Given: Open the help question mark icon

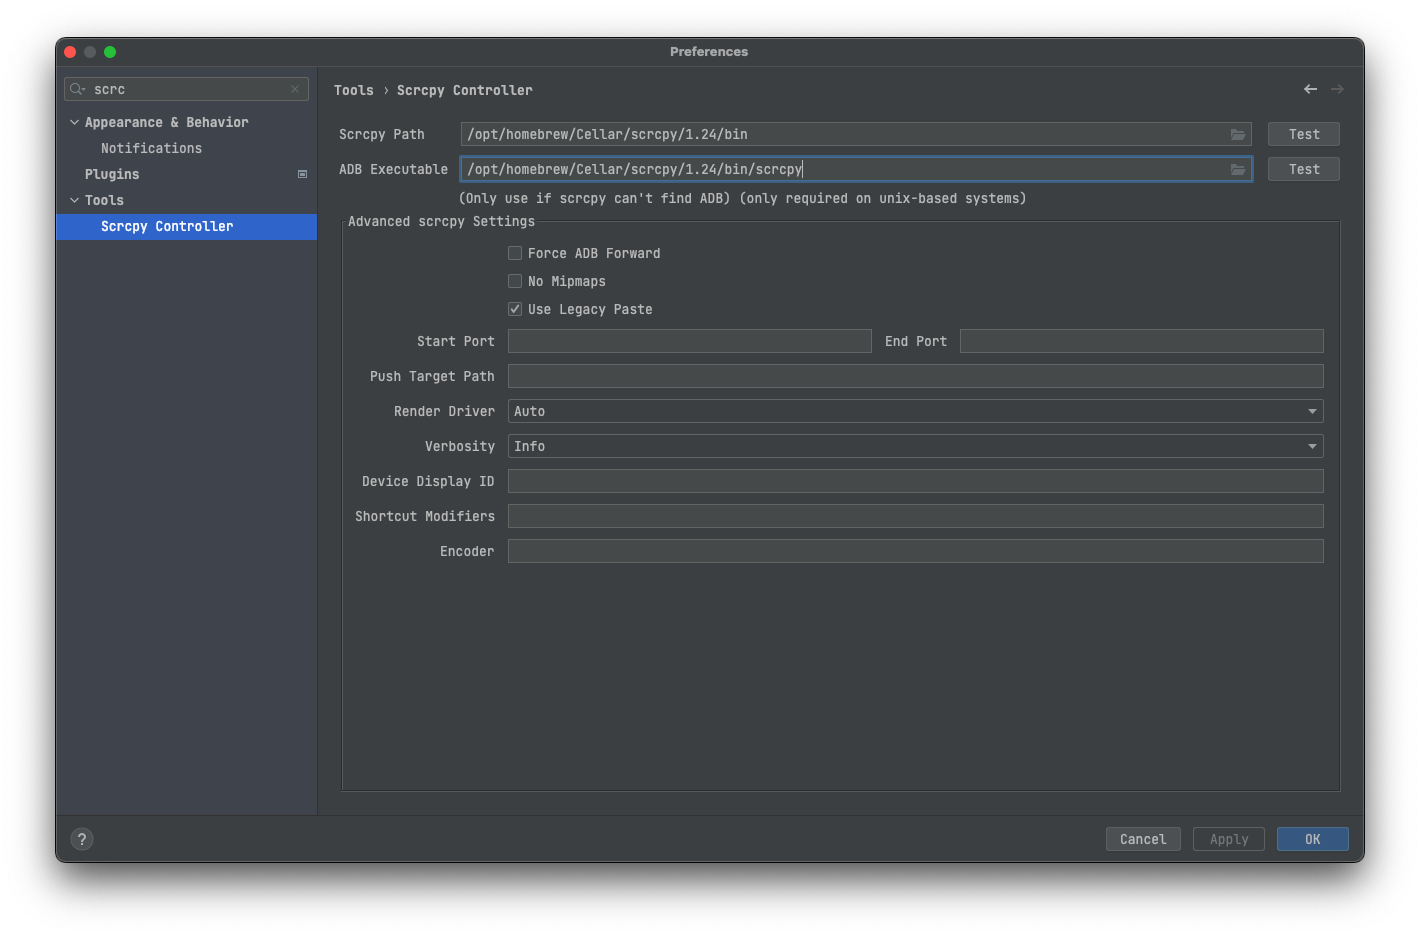Looking at the screenshot, I should pos(81,839).
